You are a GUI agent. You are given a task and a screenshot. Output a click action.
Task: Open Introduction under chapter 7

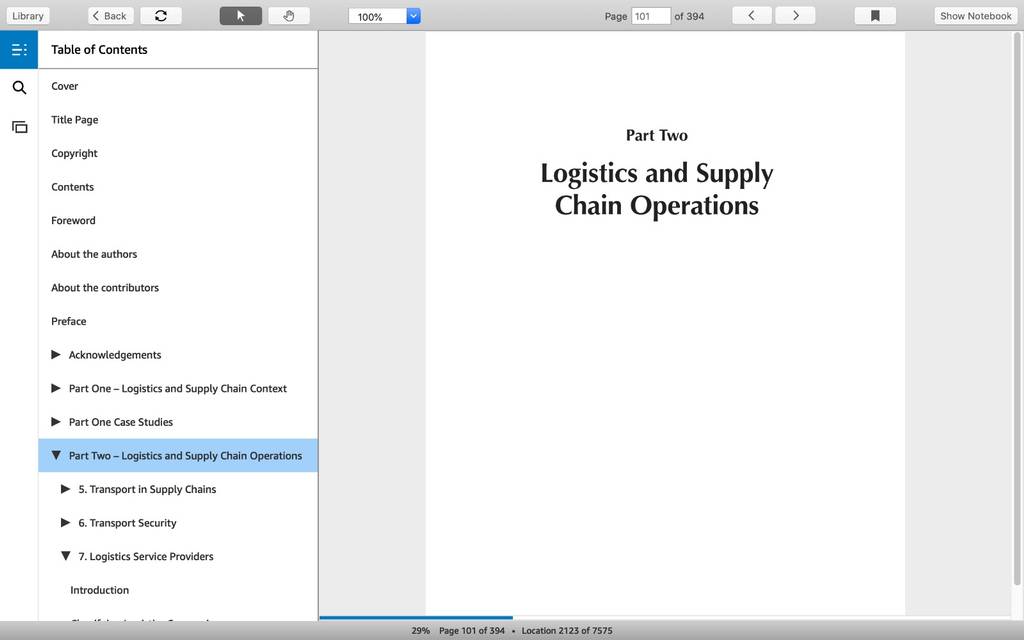point(99,590)
